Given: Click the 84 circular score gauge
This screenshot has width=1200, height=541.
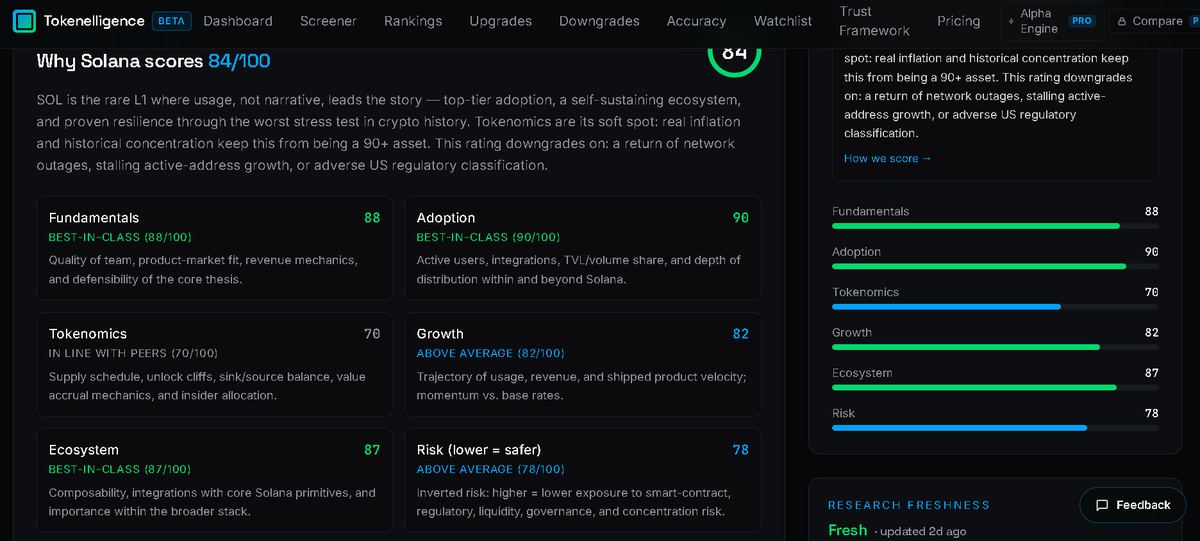Looking at the screenshot, I should click(734, 52).
